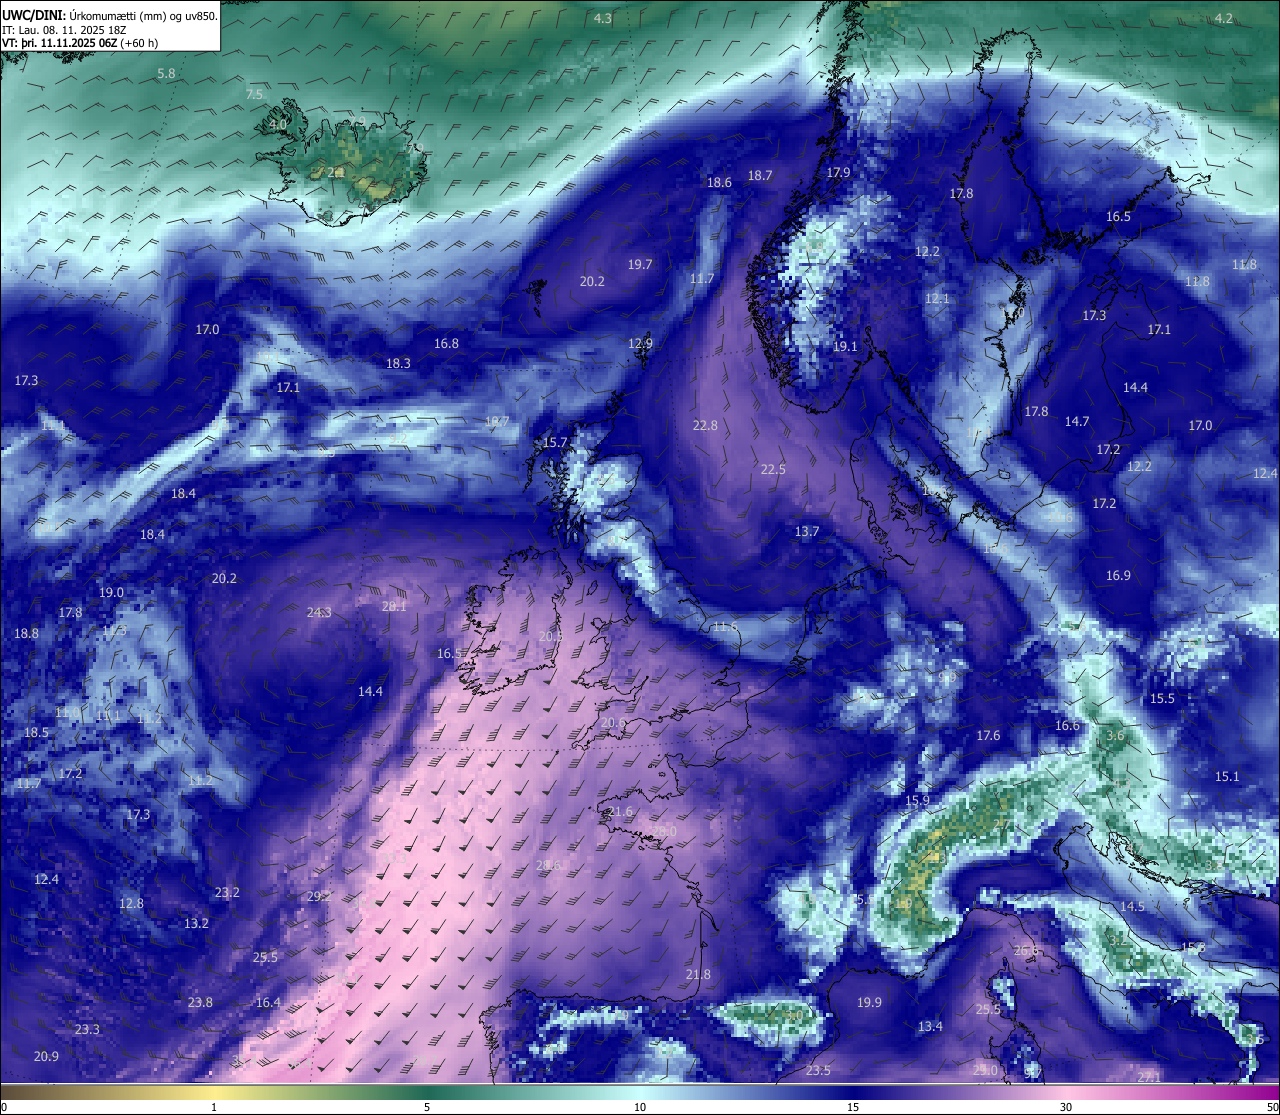Click the 14.5 value over Italy

click(x=1132, y=907)
